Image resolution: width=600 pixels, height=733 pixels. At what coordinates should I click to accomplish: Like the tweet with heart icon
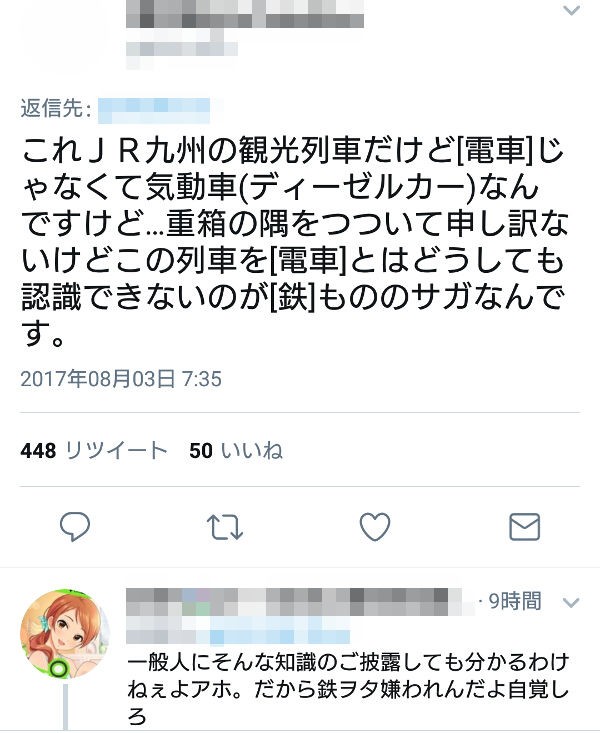(x=375, y=527)
